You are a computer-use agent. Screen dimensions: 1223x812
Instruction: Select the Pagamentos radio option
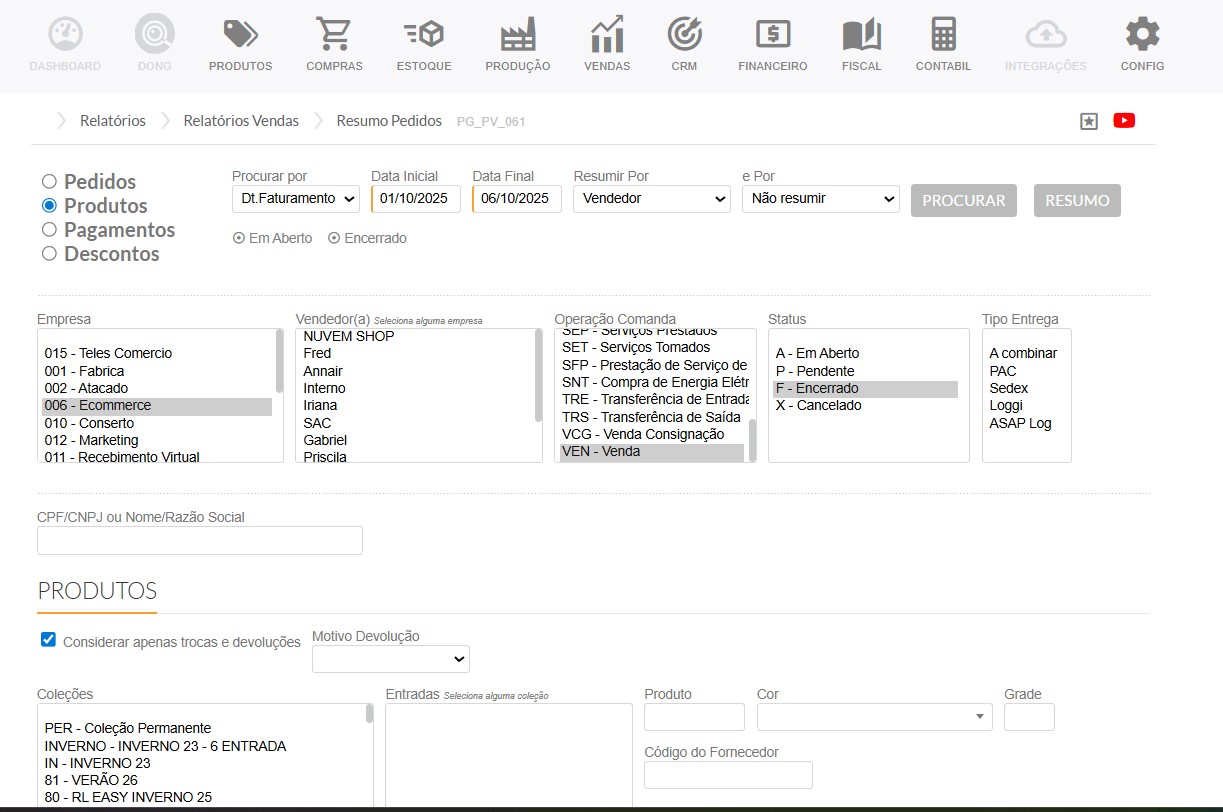coord(49,230)
